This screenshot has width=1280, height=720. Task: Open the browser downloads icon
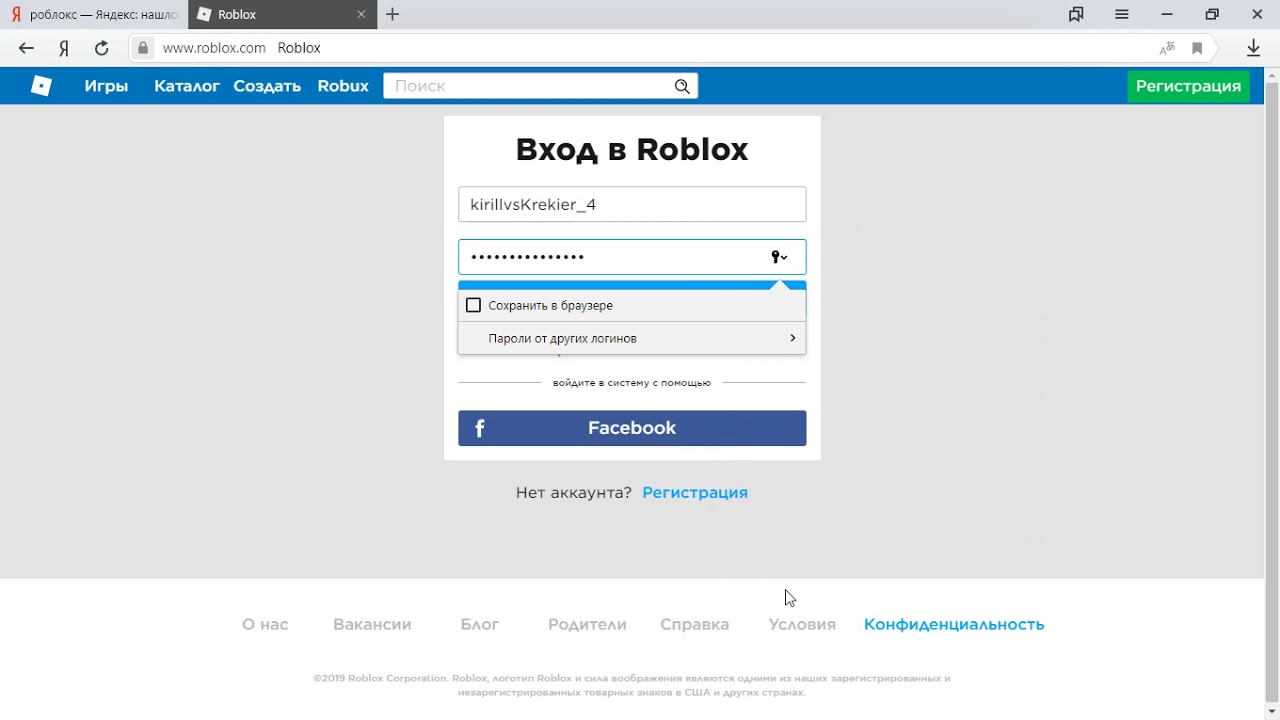pos(1253,48)
